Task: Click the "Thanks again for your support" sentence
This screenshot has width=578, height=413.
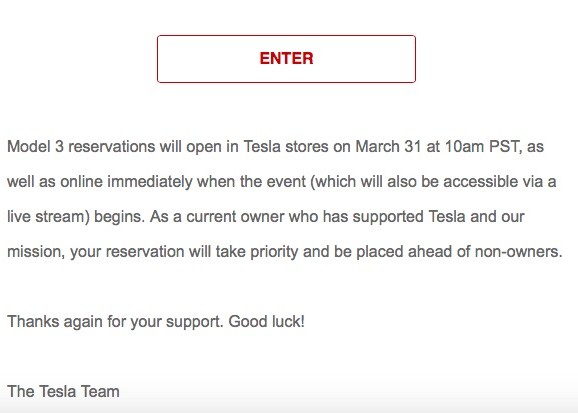Action: click(x=115, y=322)
